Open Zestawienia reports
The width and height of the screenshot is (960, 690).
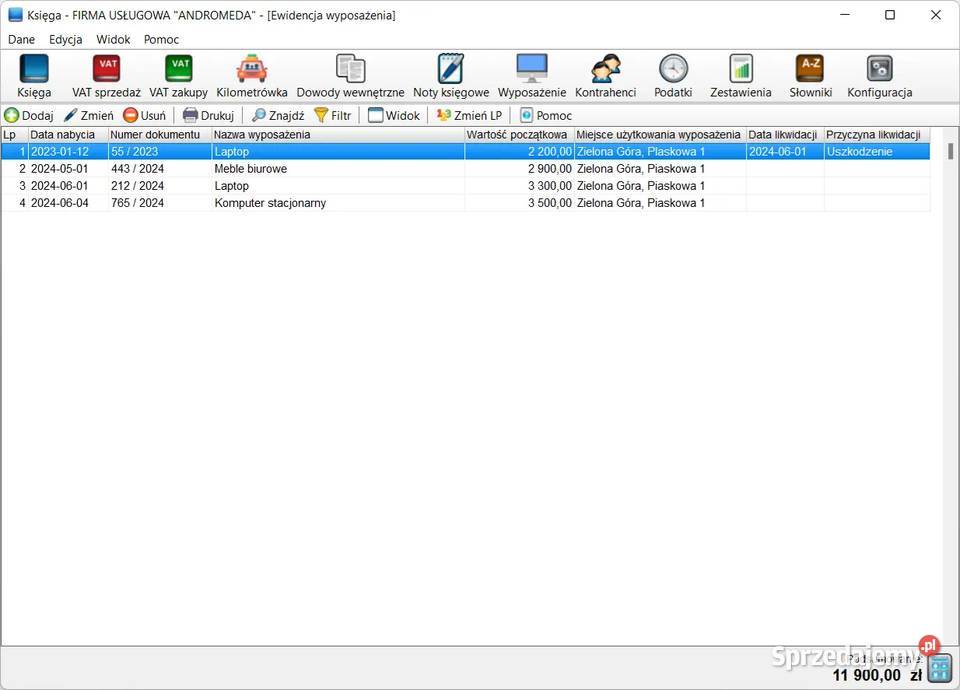tap(740, 75)
